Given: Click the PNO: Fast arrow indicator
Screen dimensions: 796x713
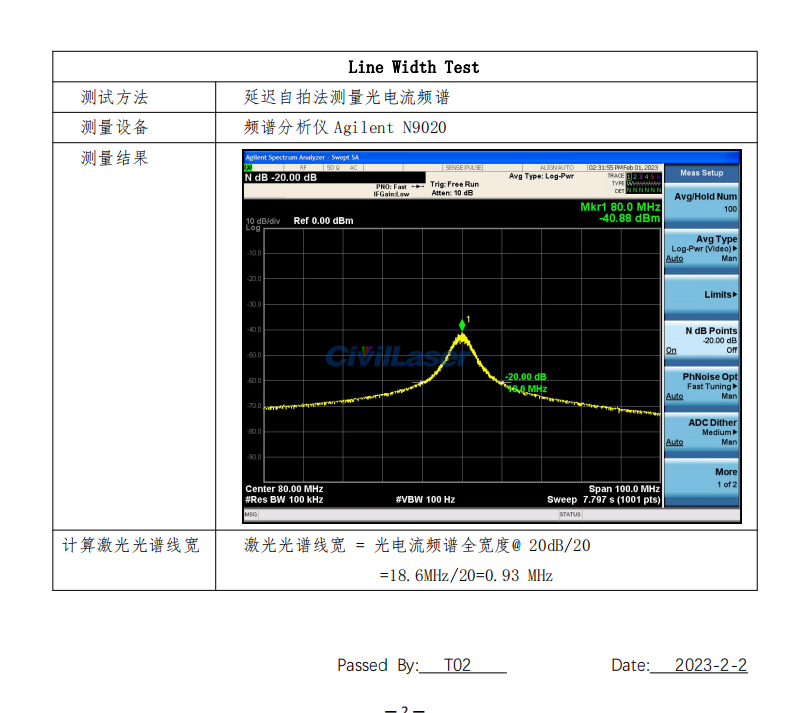Looking at the screenshot, I should click(416, 186).
